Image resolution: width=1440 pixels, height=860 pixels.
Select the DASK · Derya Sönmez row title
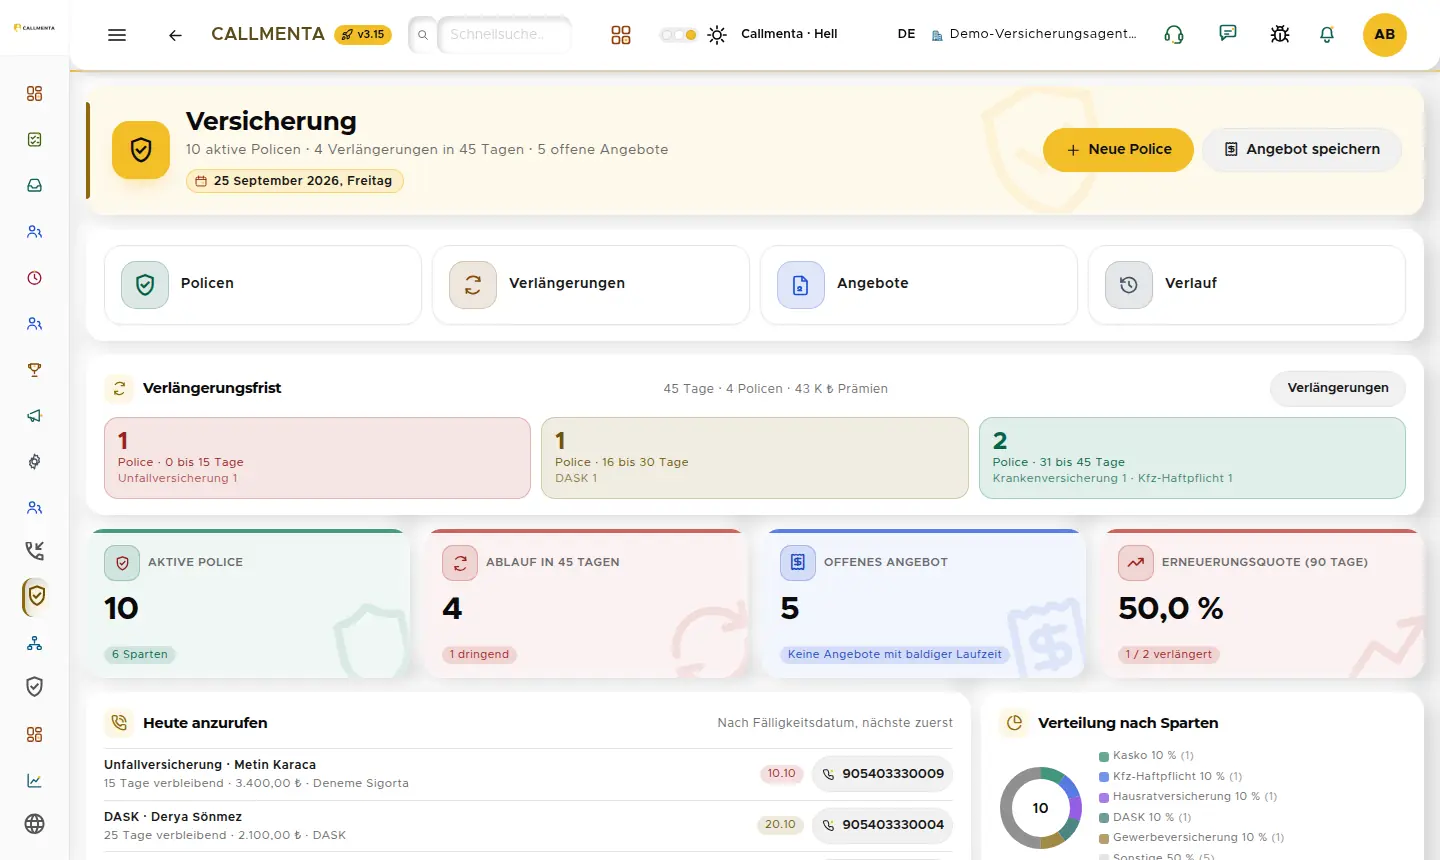[x=173, y=817]
